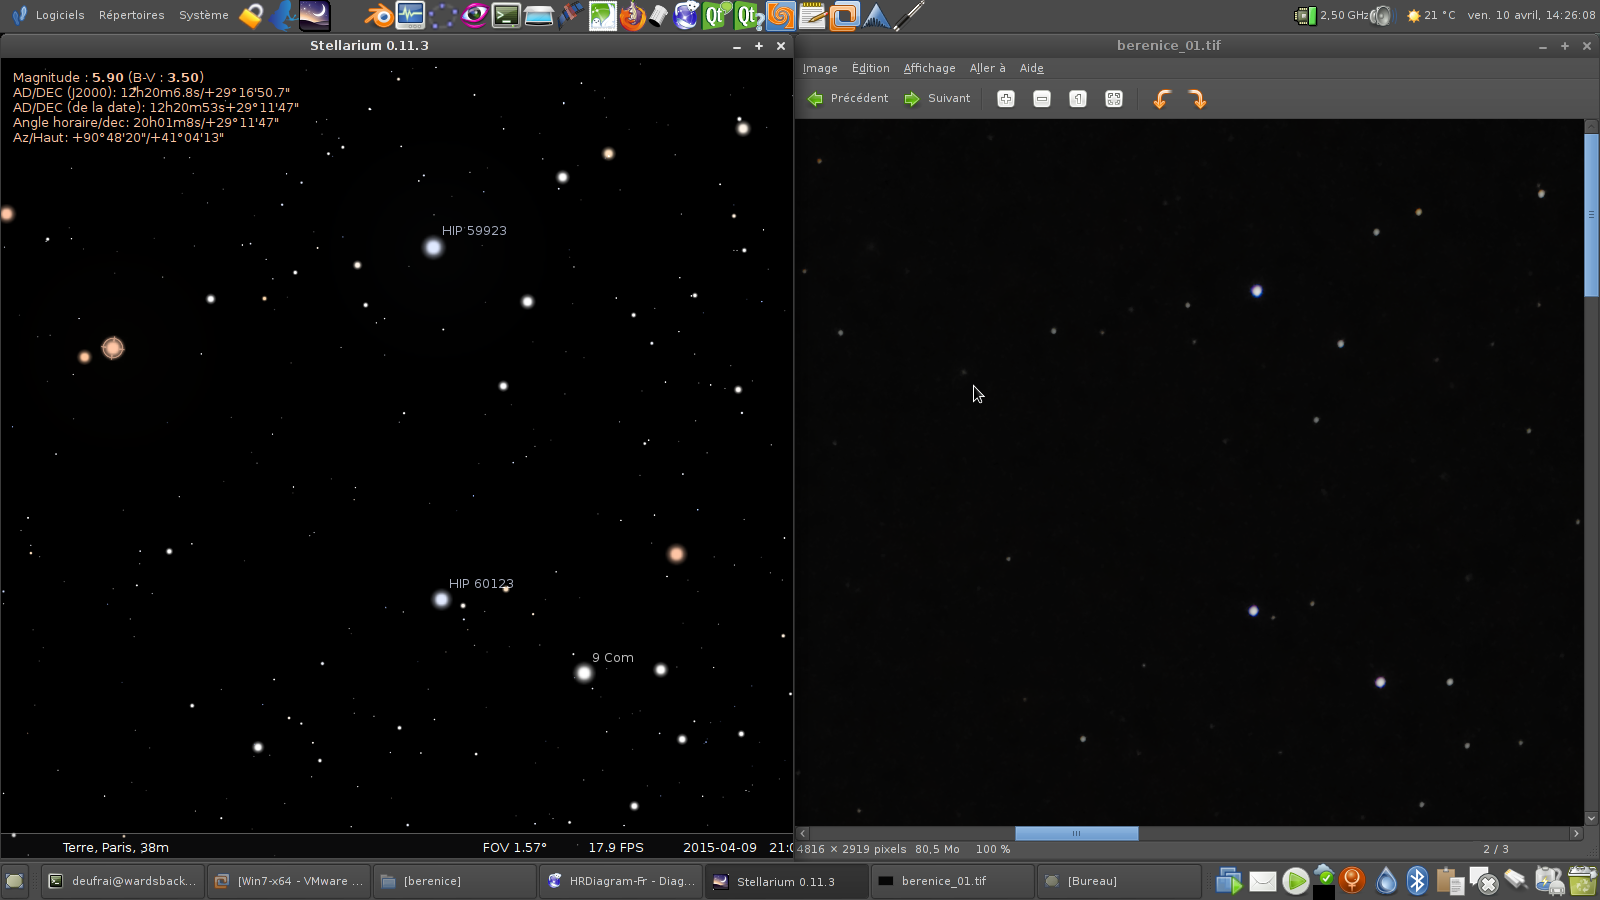
Task: Launch the text editor notepad icon
Action: pos(812,15)
